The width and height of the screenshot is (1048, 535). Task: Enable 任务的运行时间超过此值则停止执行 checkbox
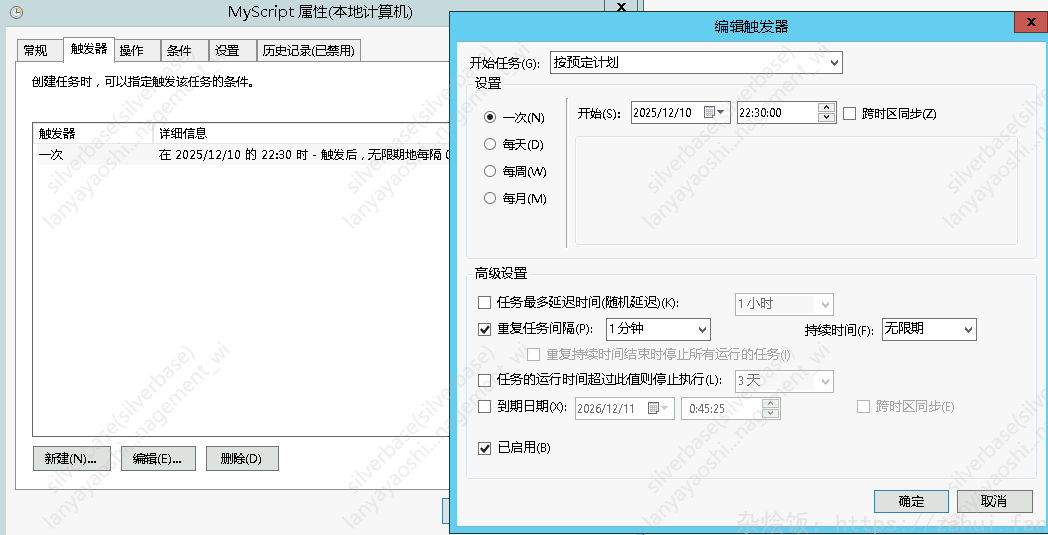point(485,380)
